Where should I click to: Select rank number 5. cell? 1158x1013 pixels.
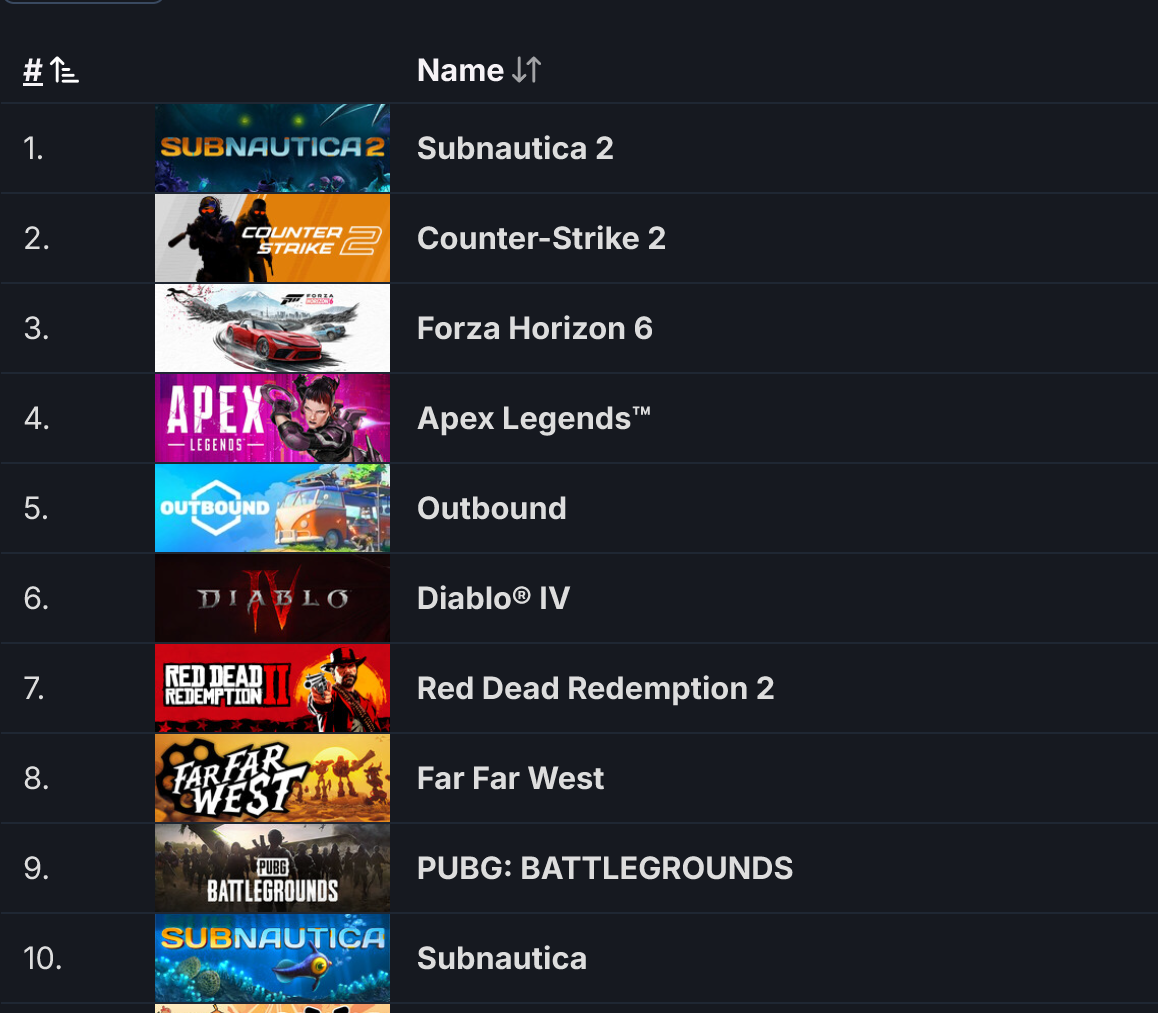coord(36,509)
